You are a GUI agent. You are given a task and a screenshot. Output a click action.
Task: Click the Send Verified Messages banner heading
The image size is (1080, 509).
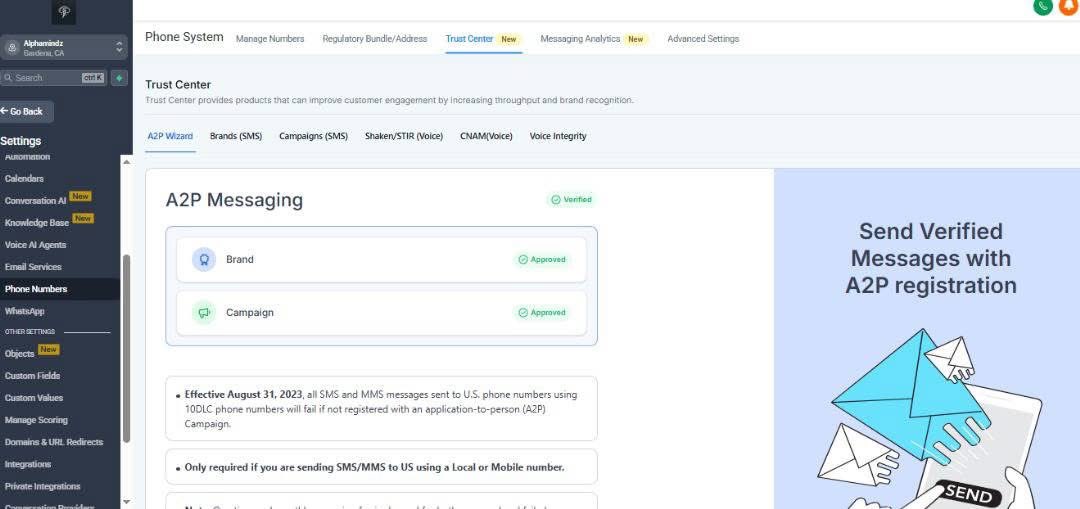931,258
